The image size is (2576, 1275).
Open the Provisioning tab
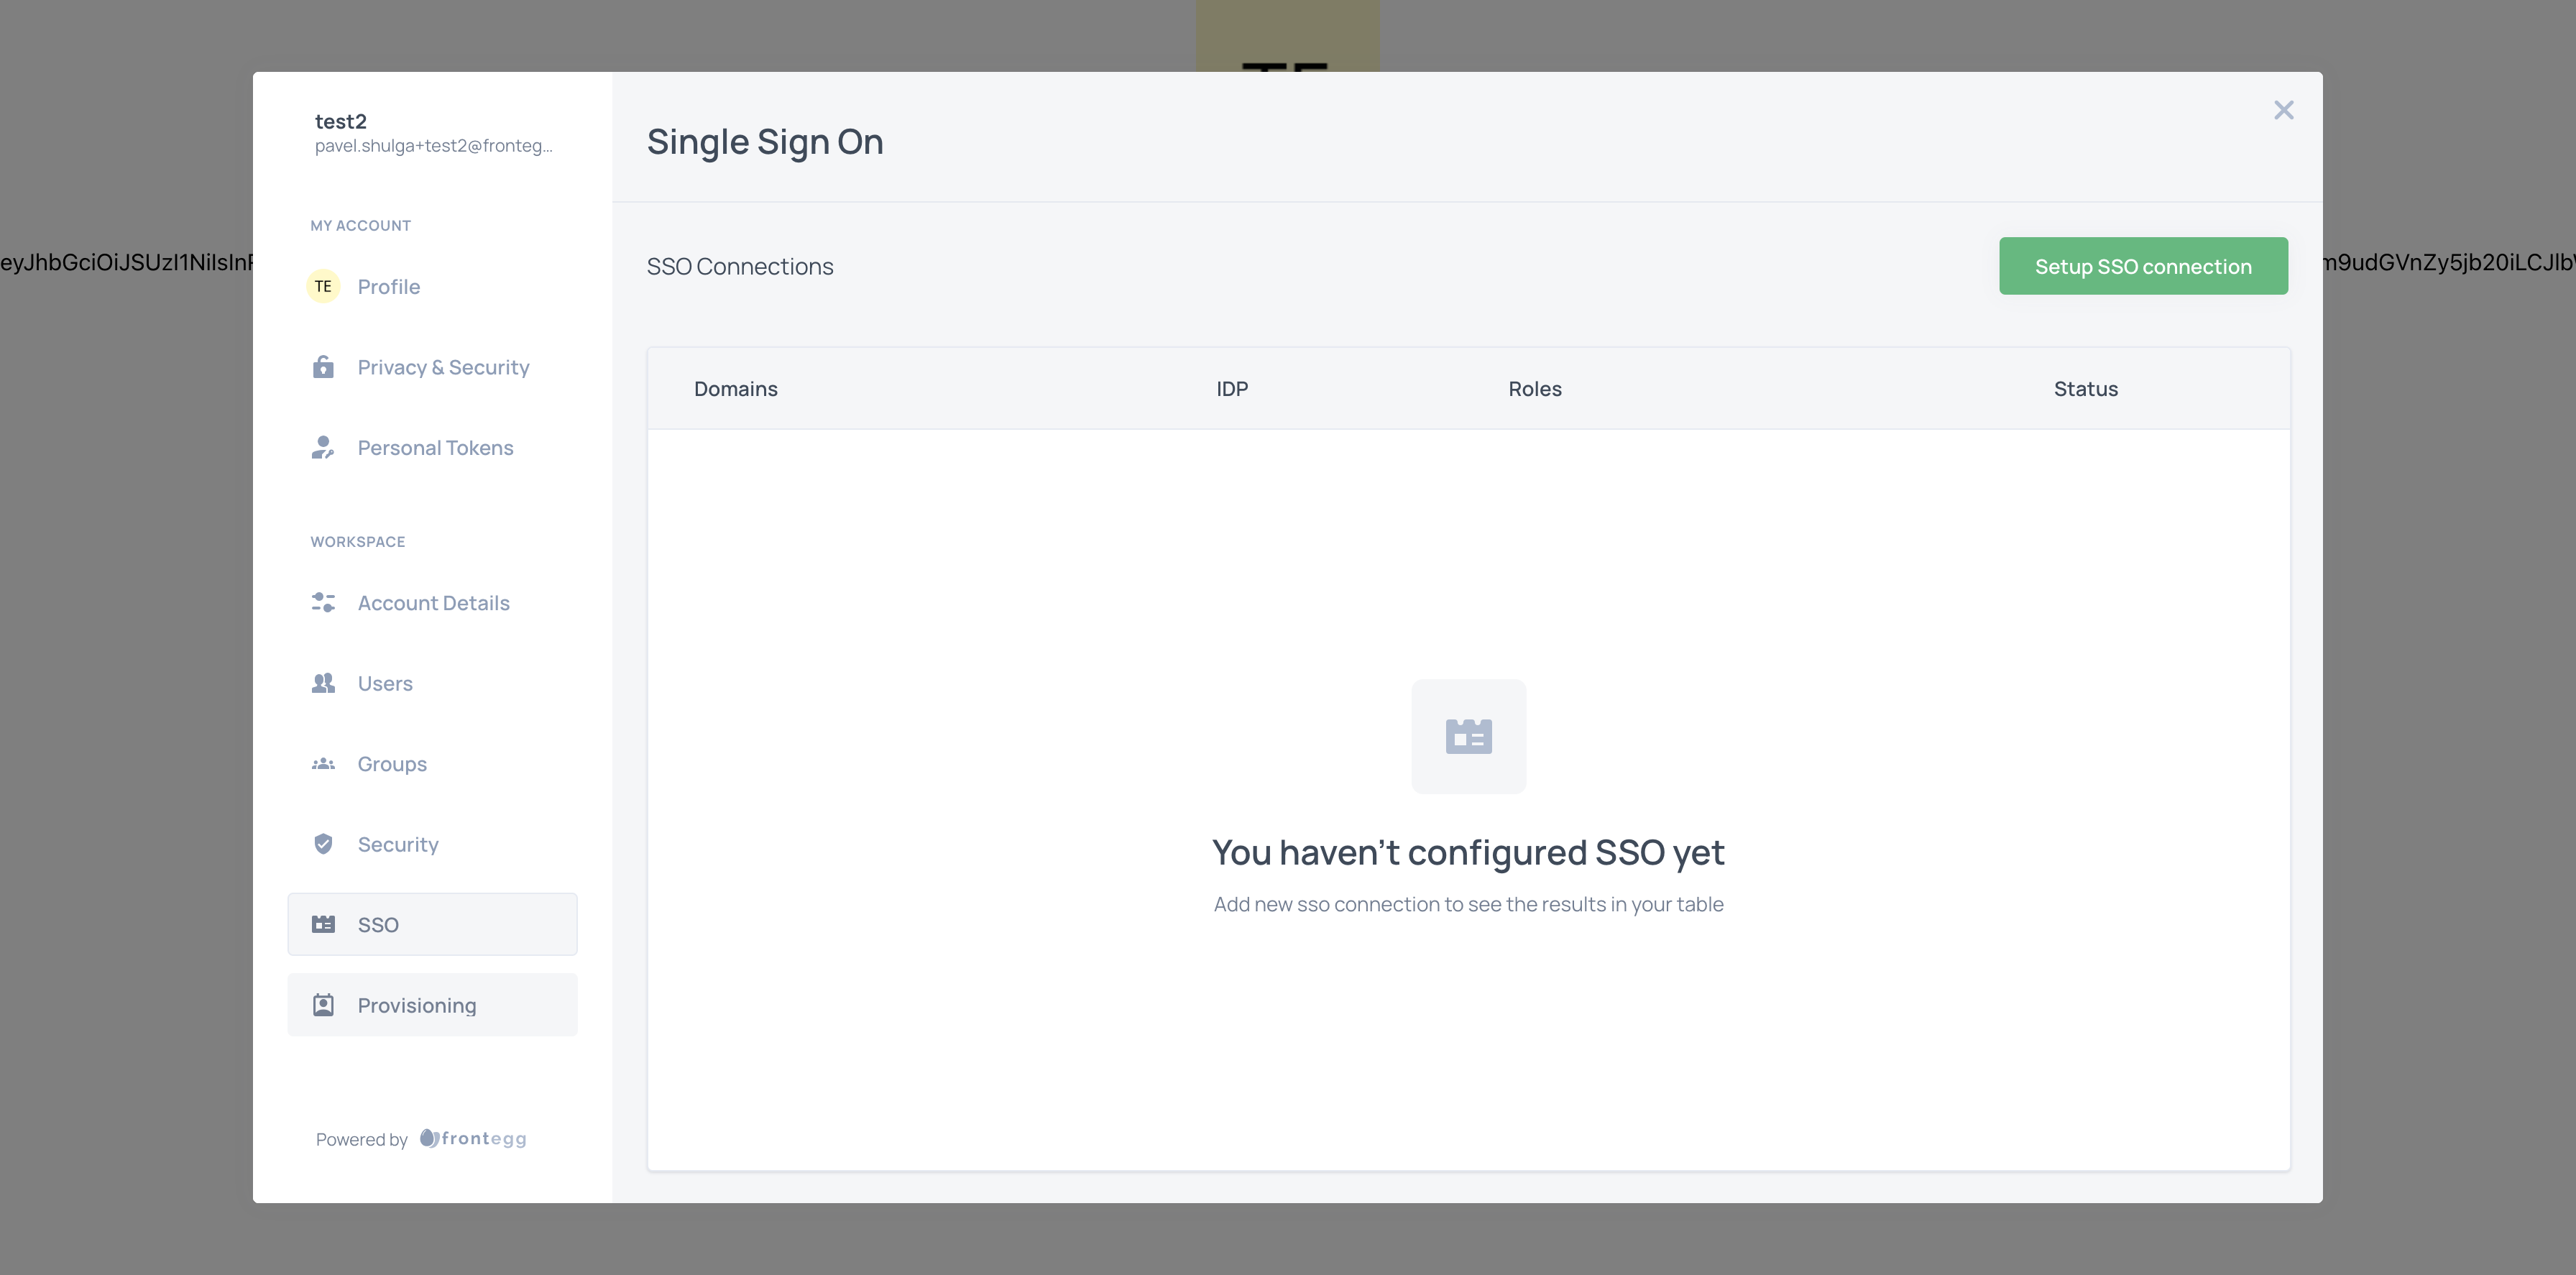417,1005
